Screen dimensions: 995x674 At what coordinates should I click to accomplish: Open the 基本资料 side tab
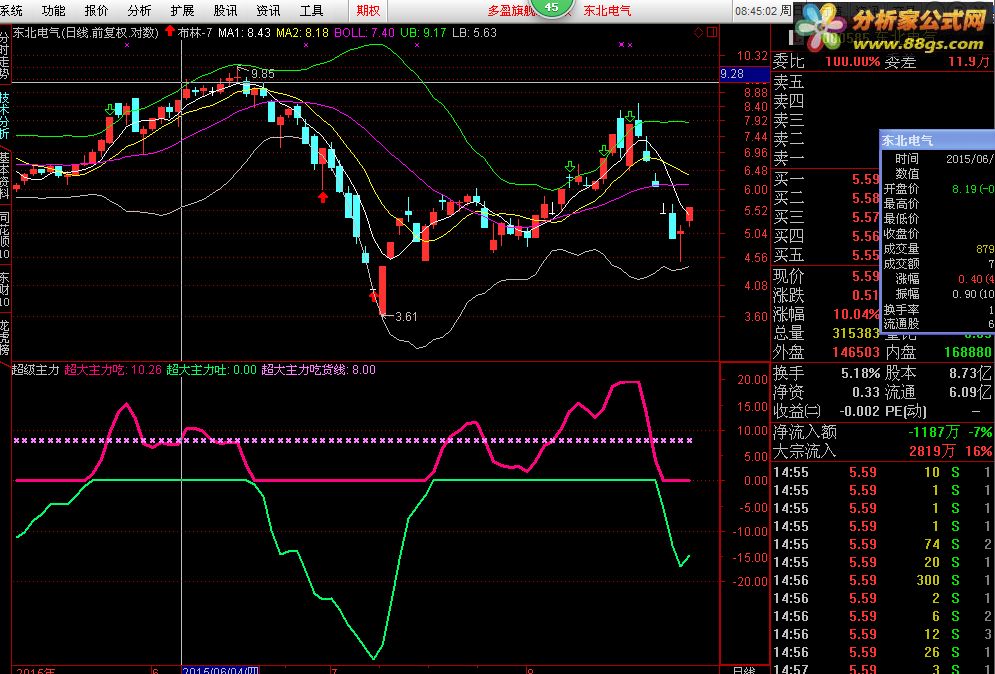4,175
